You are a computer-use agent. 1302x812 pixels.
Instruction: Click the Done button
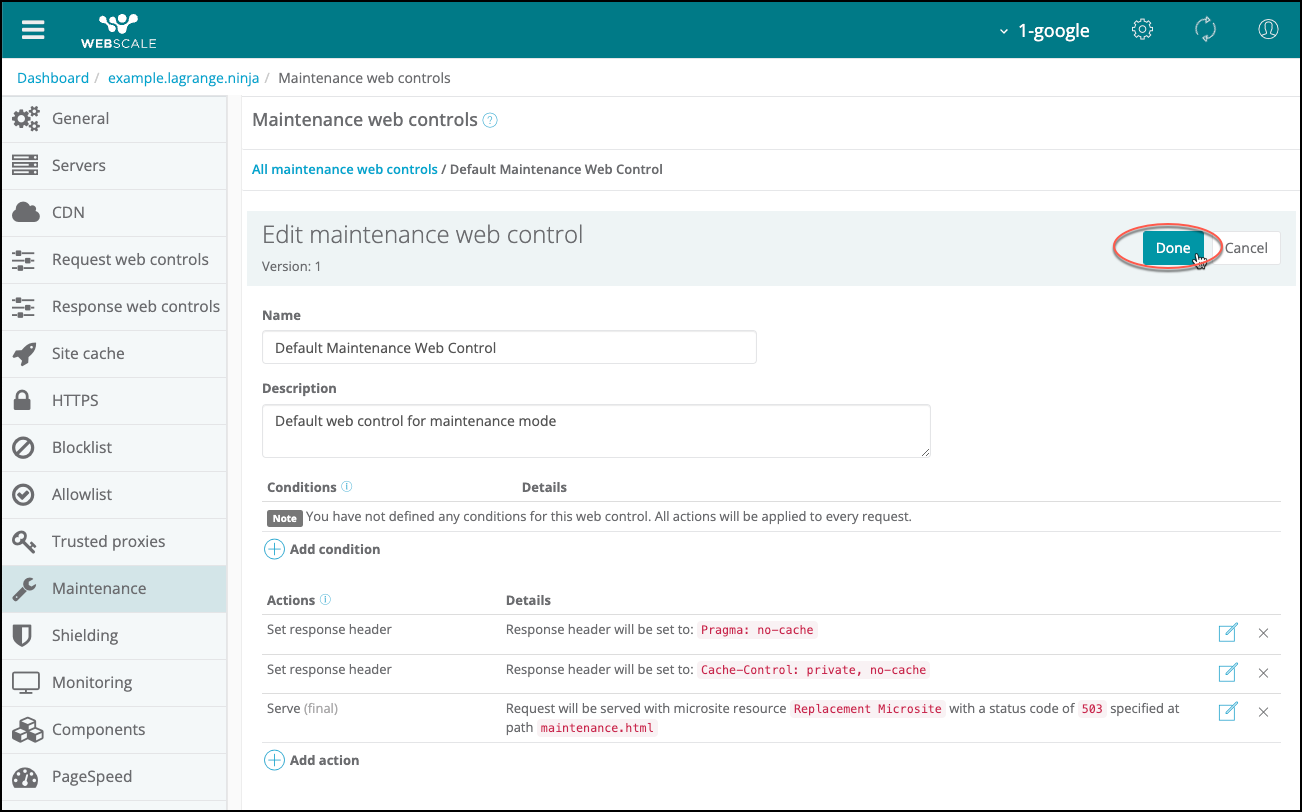[1172, 248]
